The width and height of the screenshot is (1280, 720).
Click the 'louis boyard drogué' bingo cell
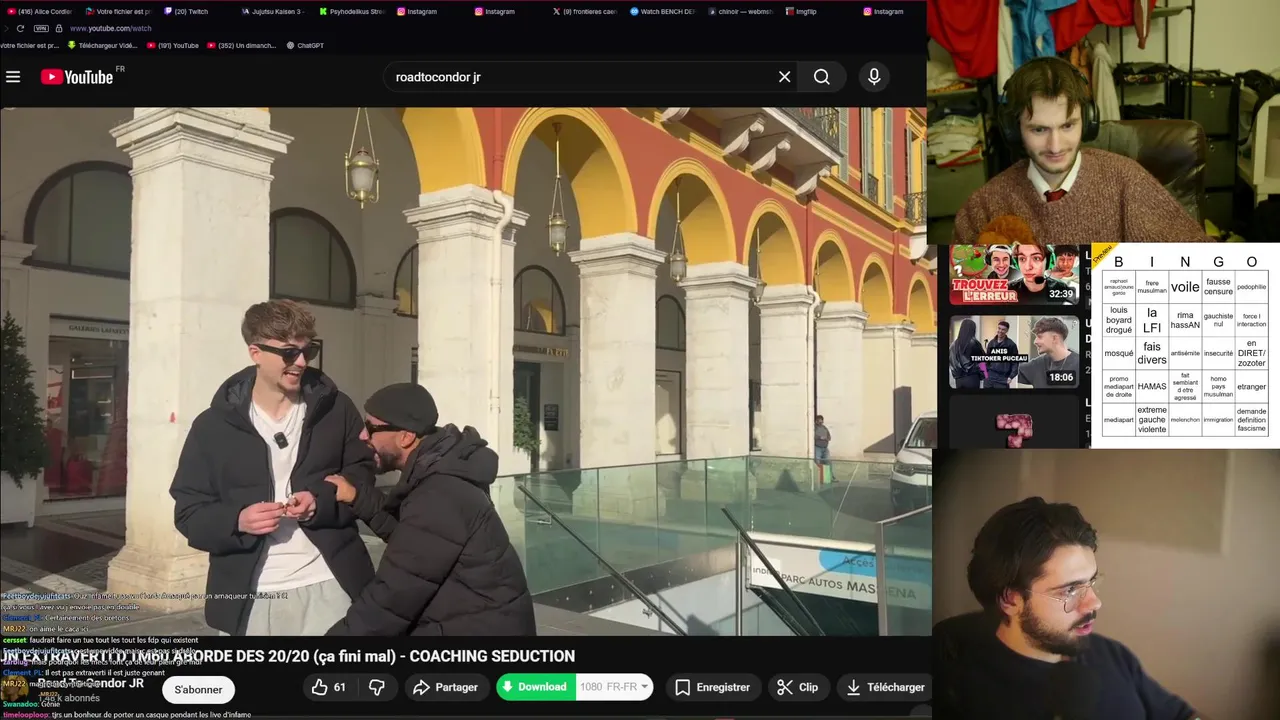[1119, 320]
